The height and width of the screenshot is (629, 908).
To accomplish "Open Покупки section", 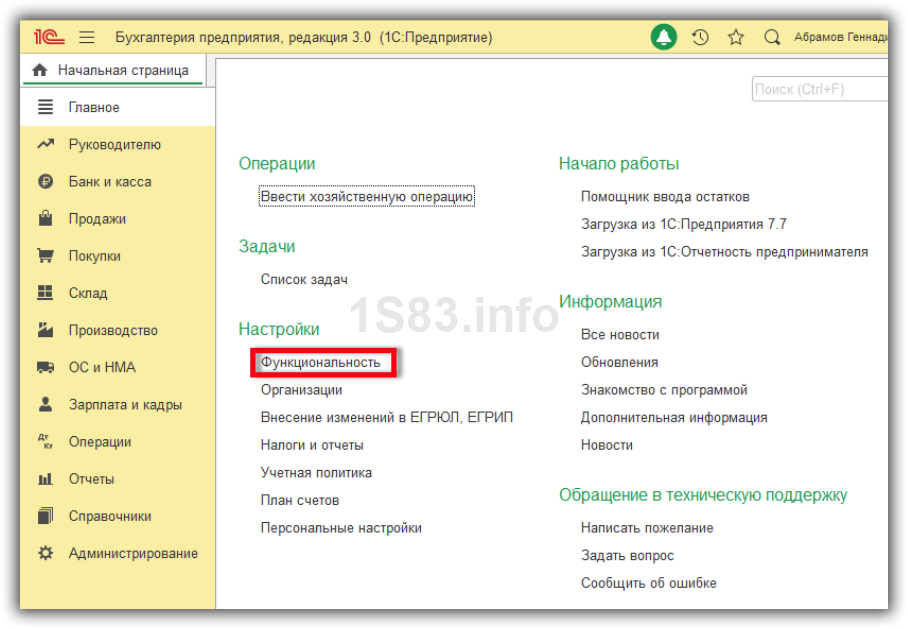I will point(118,255).
